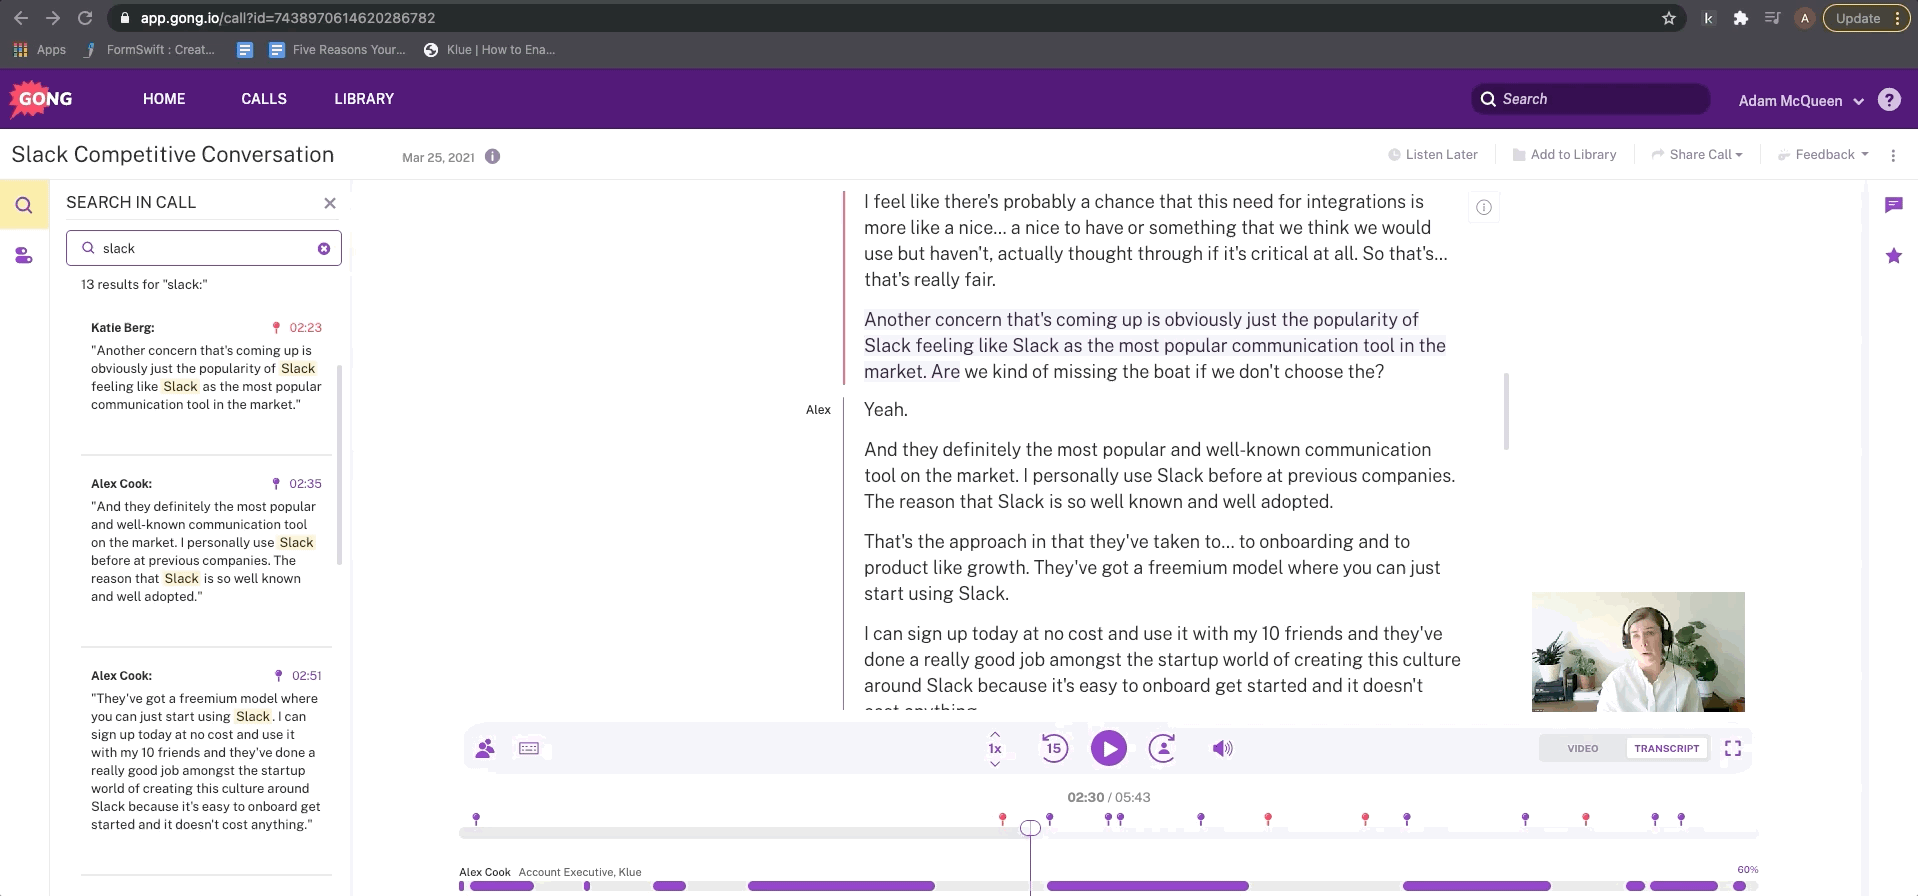Image resolution: width=1918 pixels, height=896 pixels.
Task: Switch to TRANSCRIPT view
Action: point(1666,748)
